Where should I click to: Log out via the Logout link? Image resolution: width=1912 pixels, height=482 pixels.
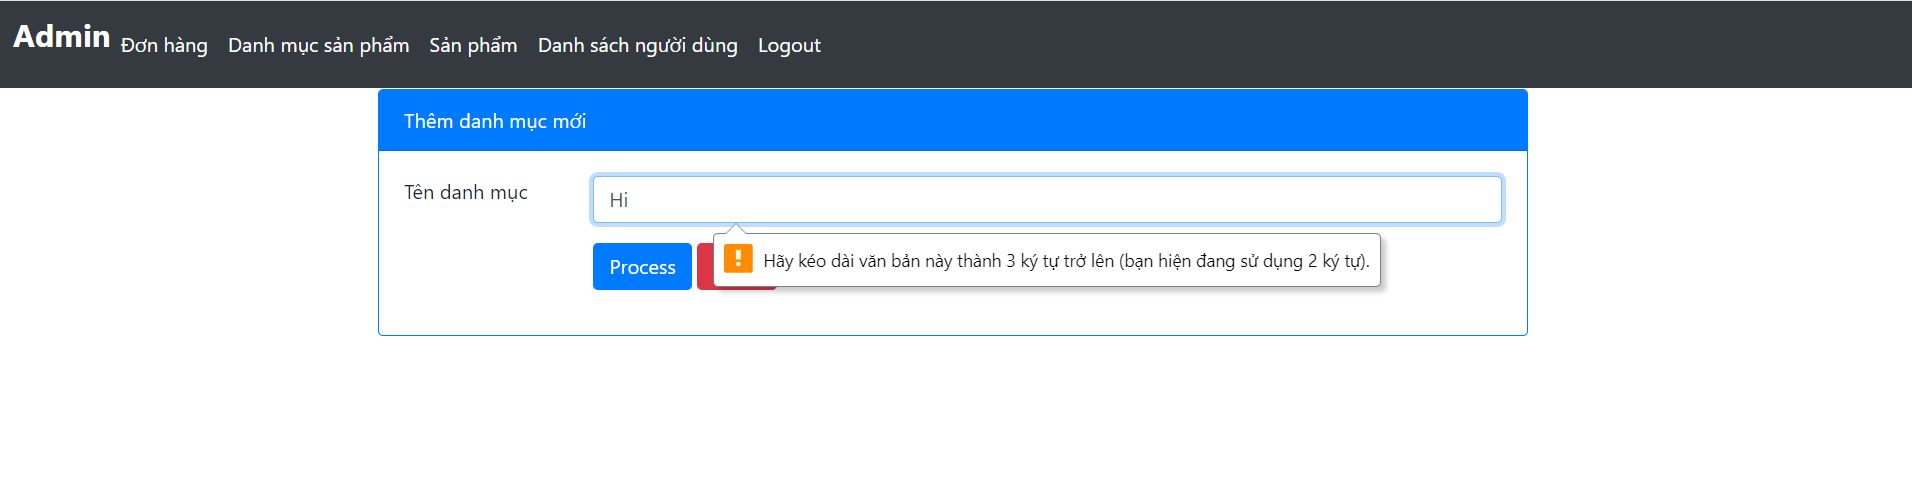(x=789, y=46)
